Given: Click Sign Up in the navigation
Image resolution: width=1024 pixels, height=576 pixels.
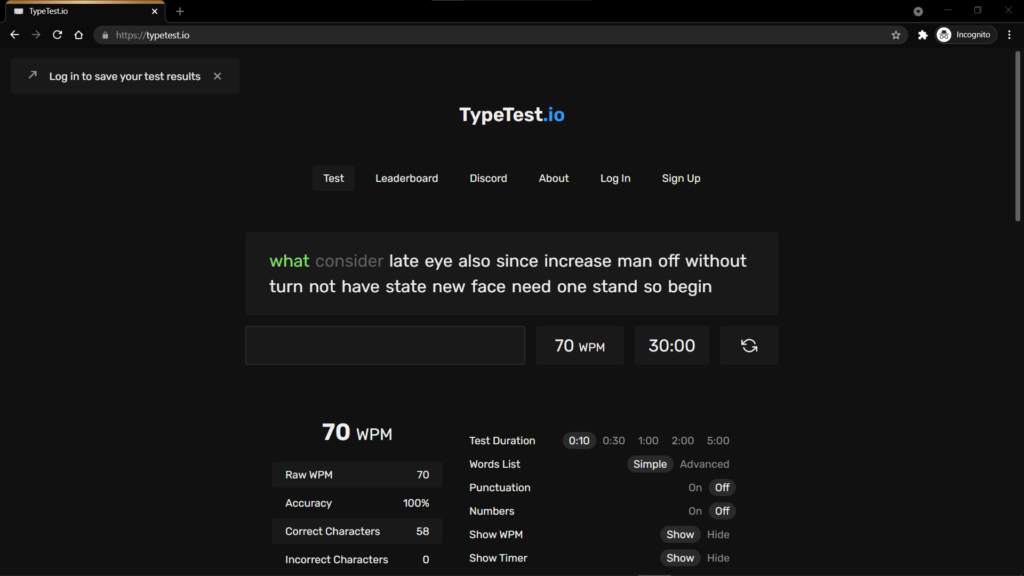Looking at the screenshot, I should coord(680,178).
